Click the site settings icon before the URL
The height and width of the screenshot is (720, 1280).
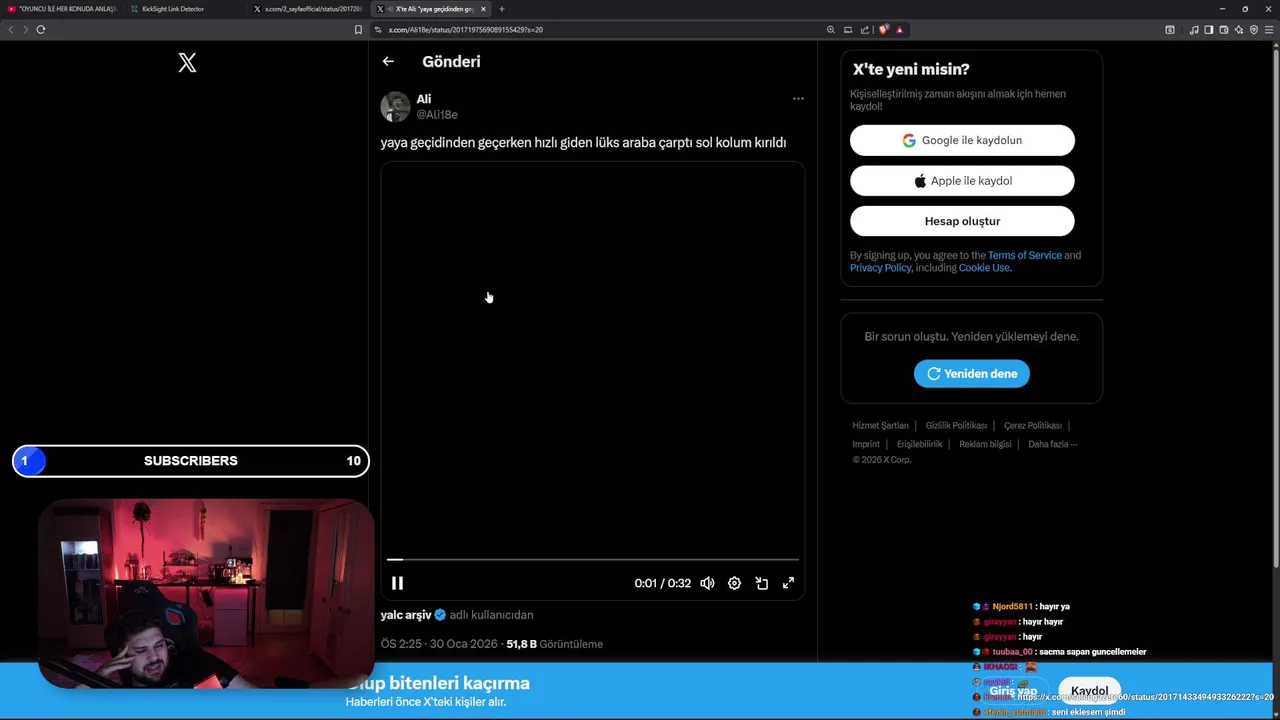click(378, 30)
